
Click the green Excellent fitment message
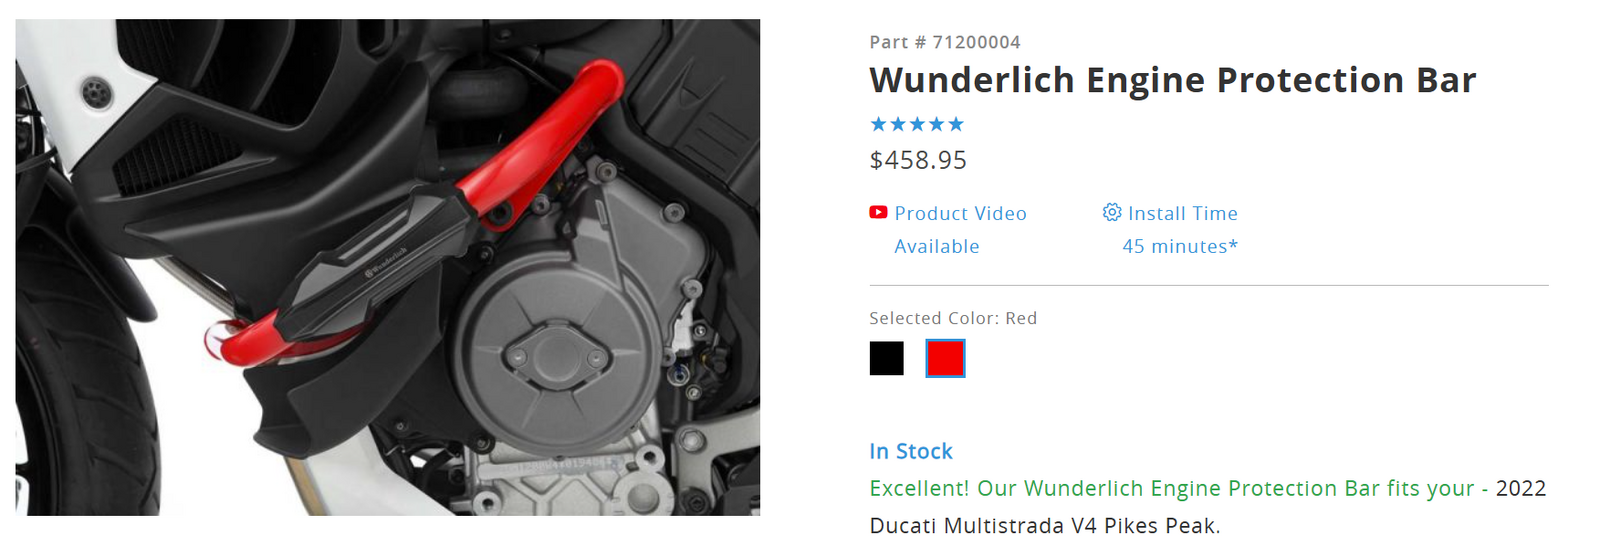coord(1172,488)
